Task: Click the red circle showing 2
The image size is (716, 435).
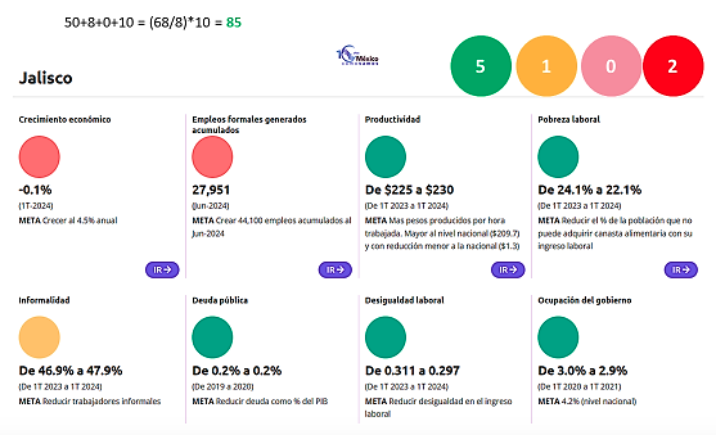Action: [x=673, y=67]
